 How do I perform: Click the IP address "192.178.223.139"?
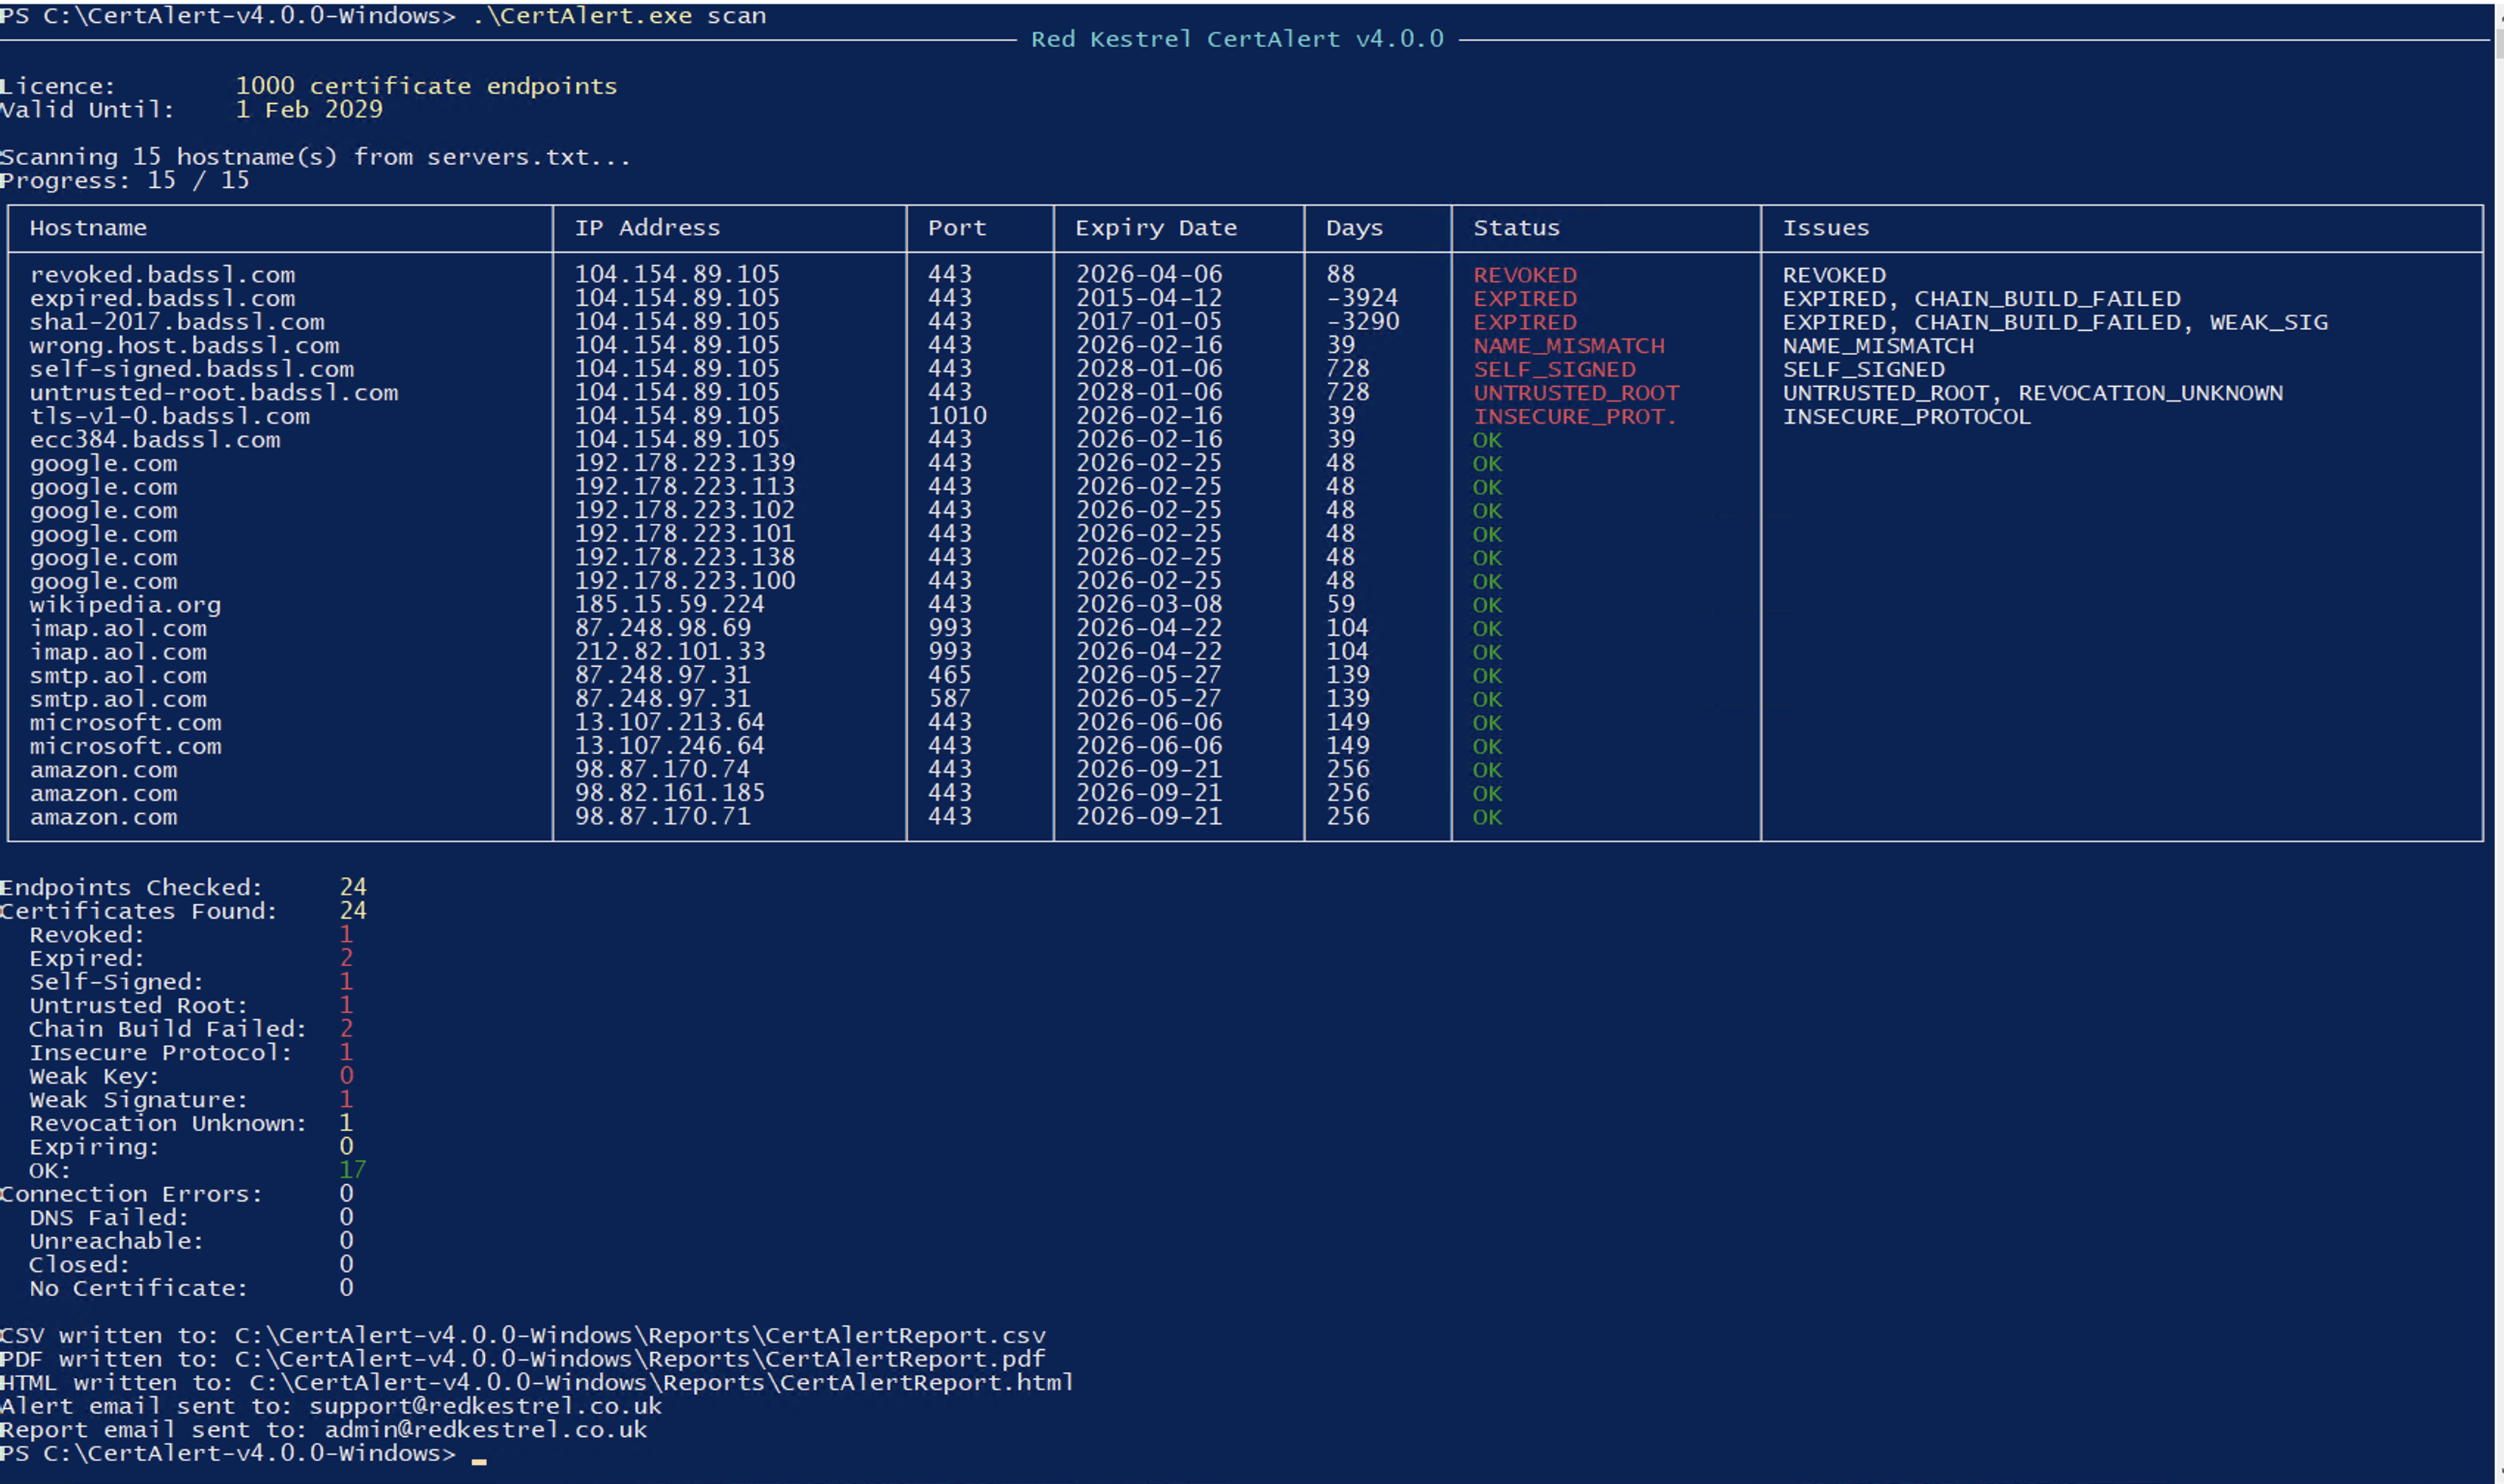(x=685, y=463)
